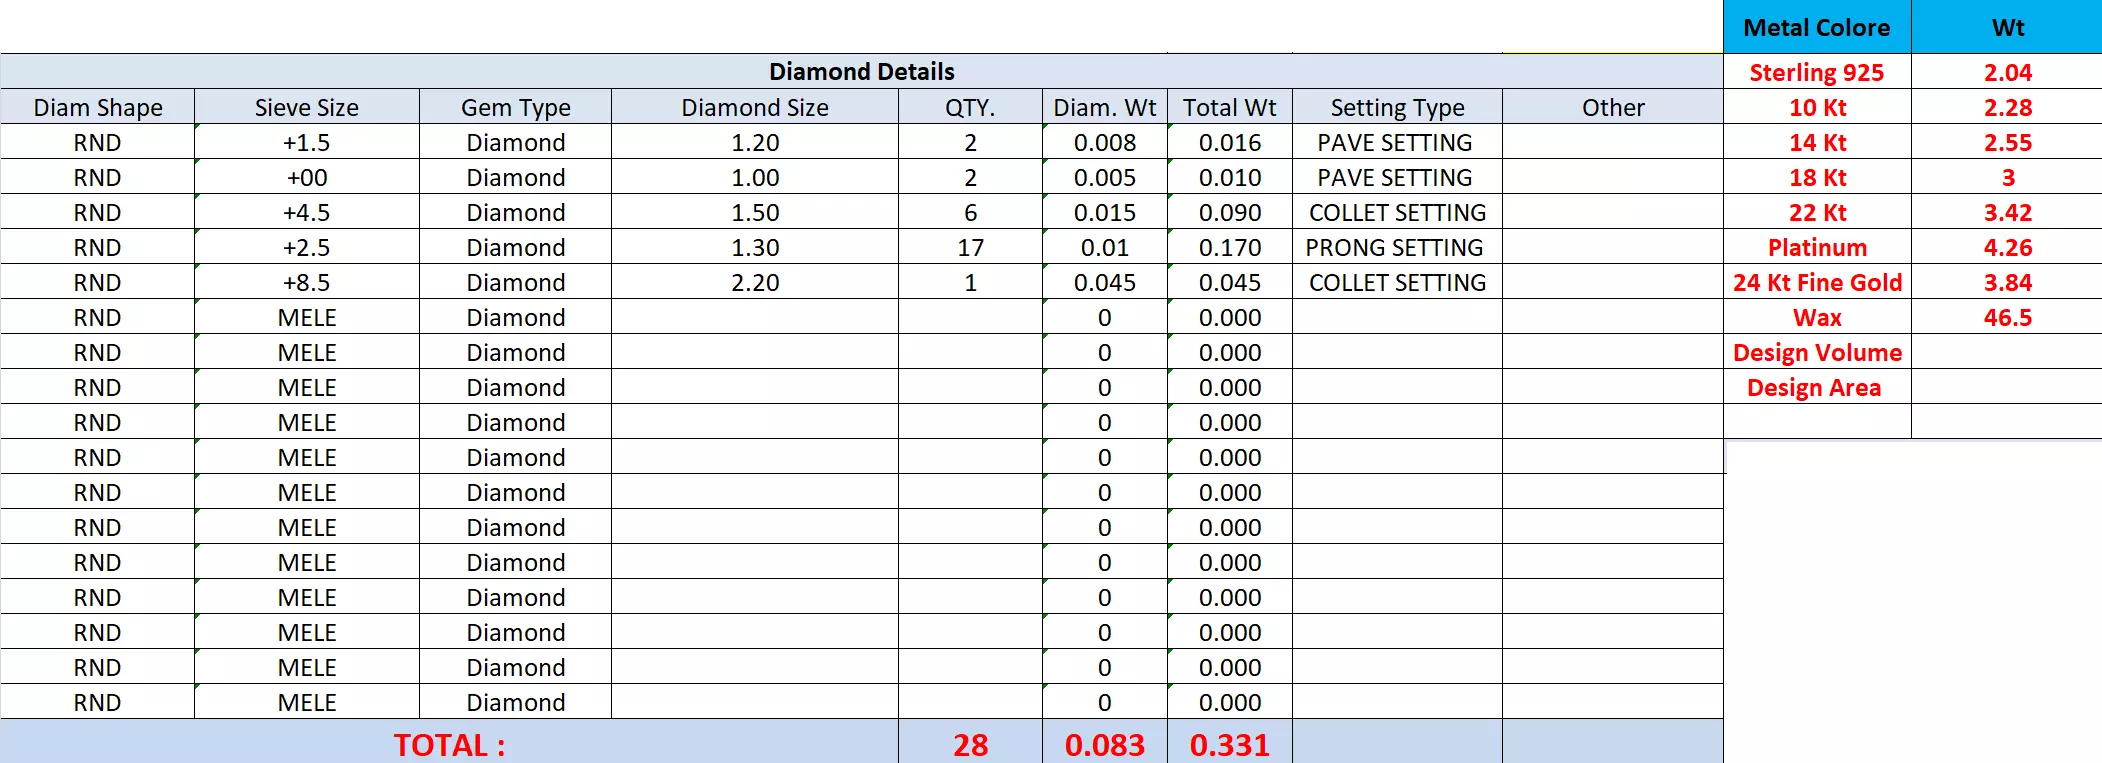Click the QTY. column header
Screen dimensions: 2102x763
970,108
